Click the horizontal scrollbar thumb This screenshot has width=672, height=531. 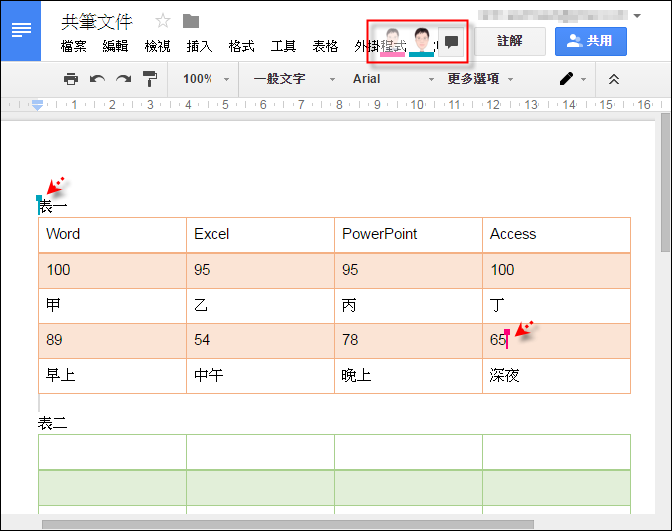tap(288, 525)
